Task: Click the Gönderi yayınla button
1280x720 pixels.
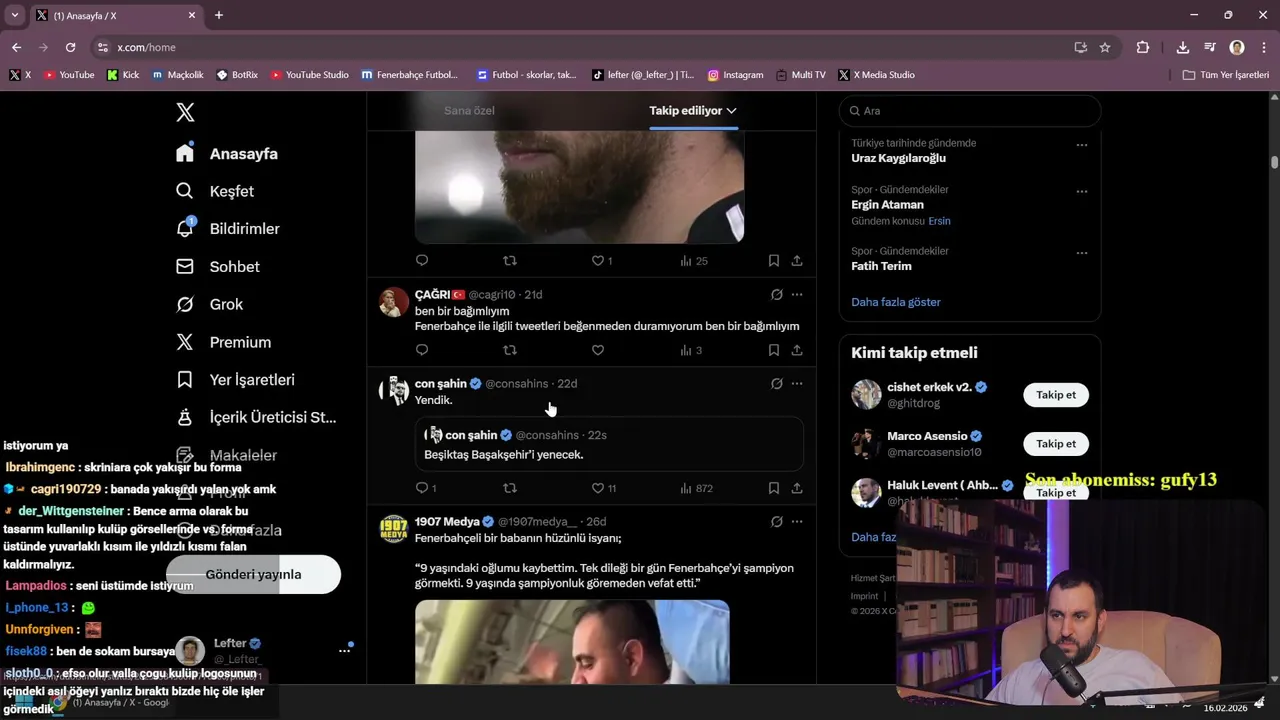Action: [253, 574]
